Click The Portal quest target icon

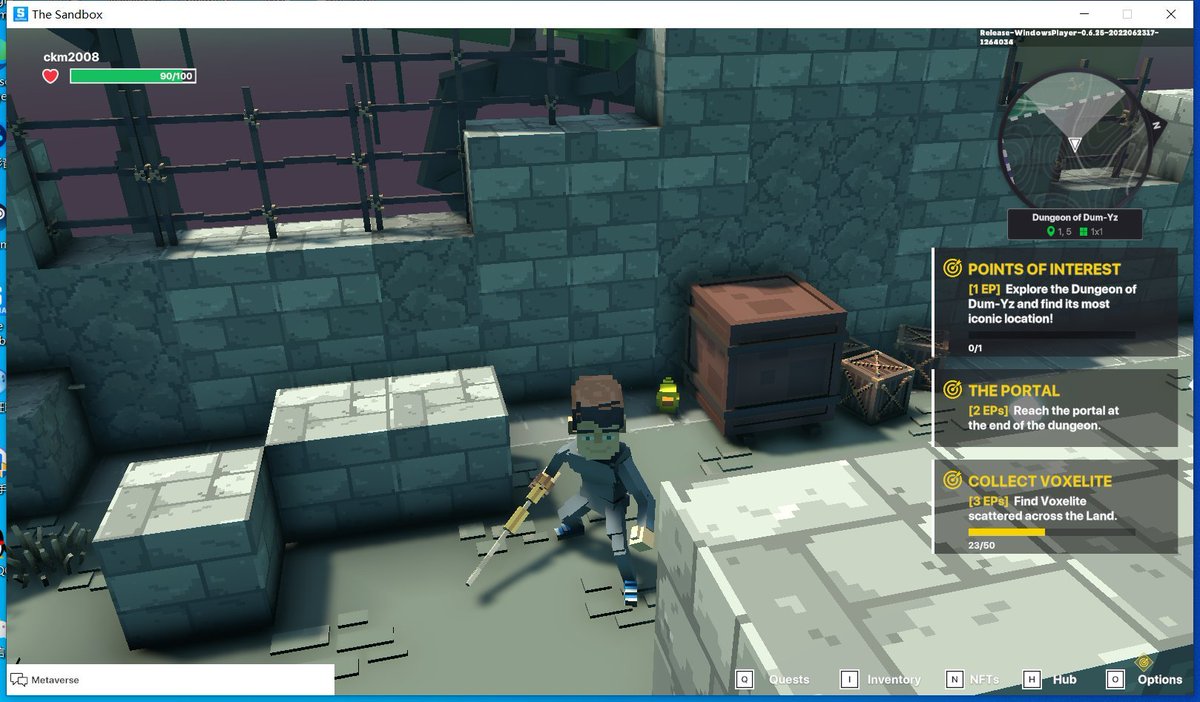(x=952, y=390)
